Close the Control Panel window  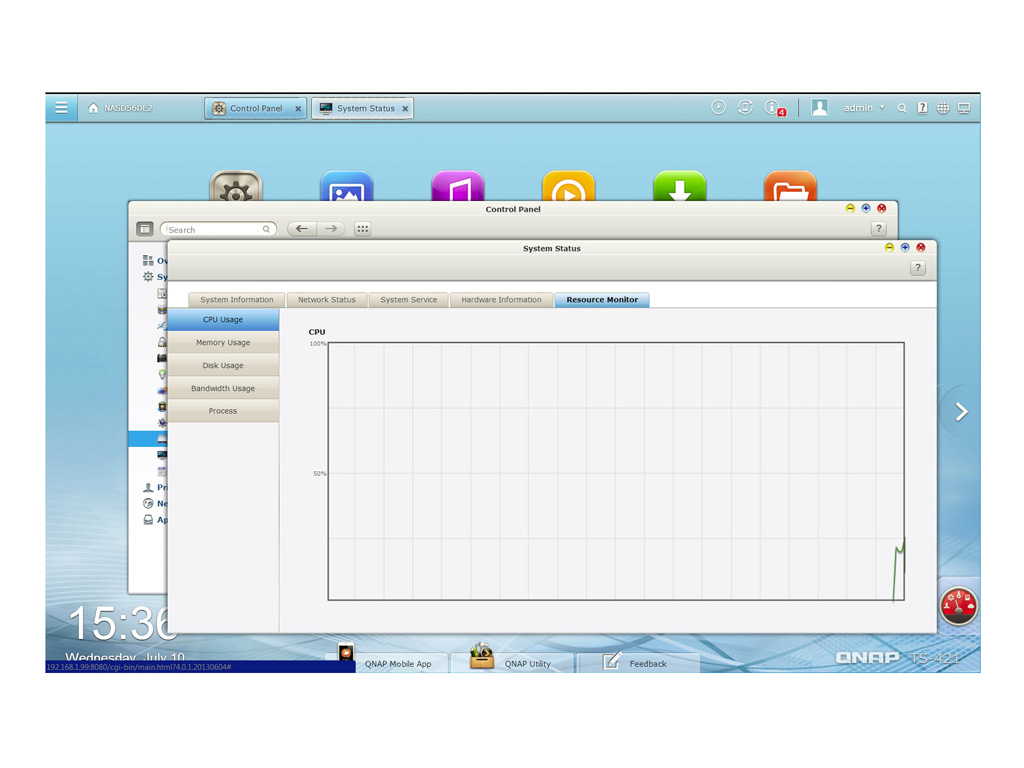(882, 208)
